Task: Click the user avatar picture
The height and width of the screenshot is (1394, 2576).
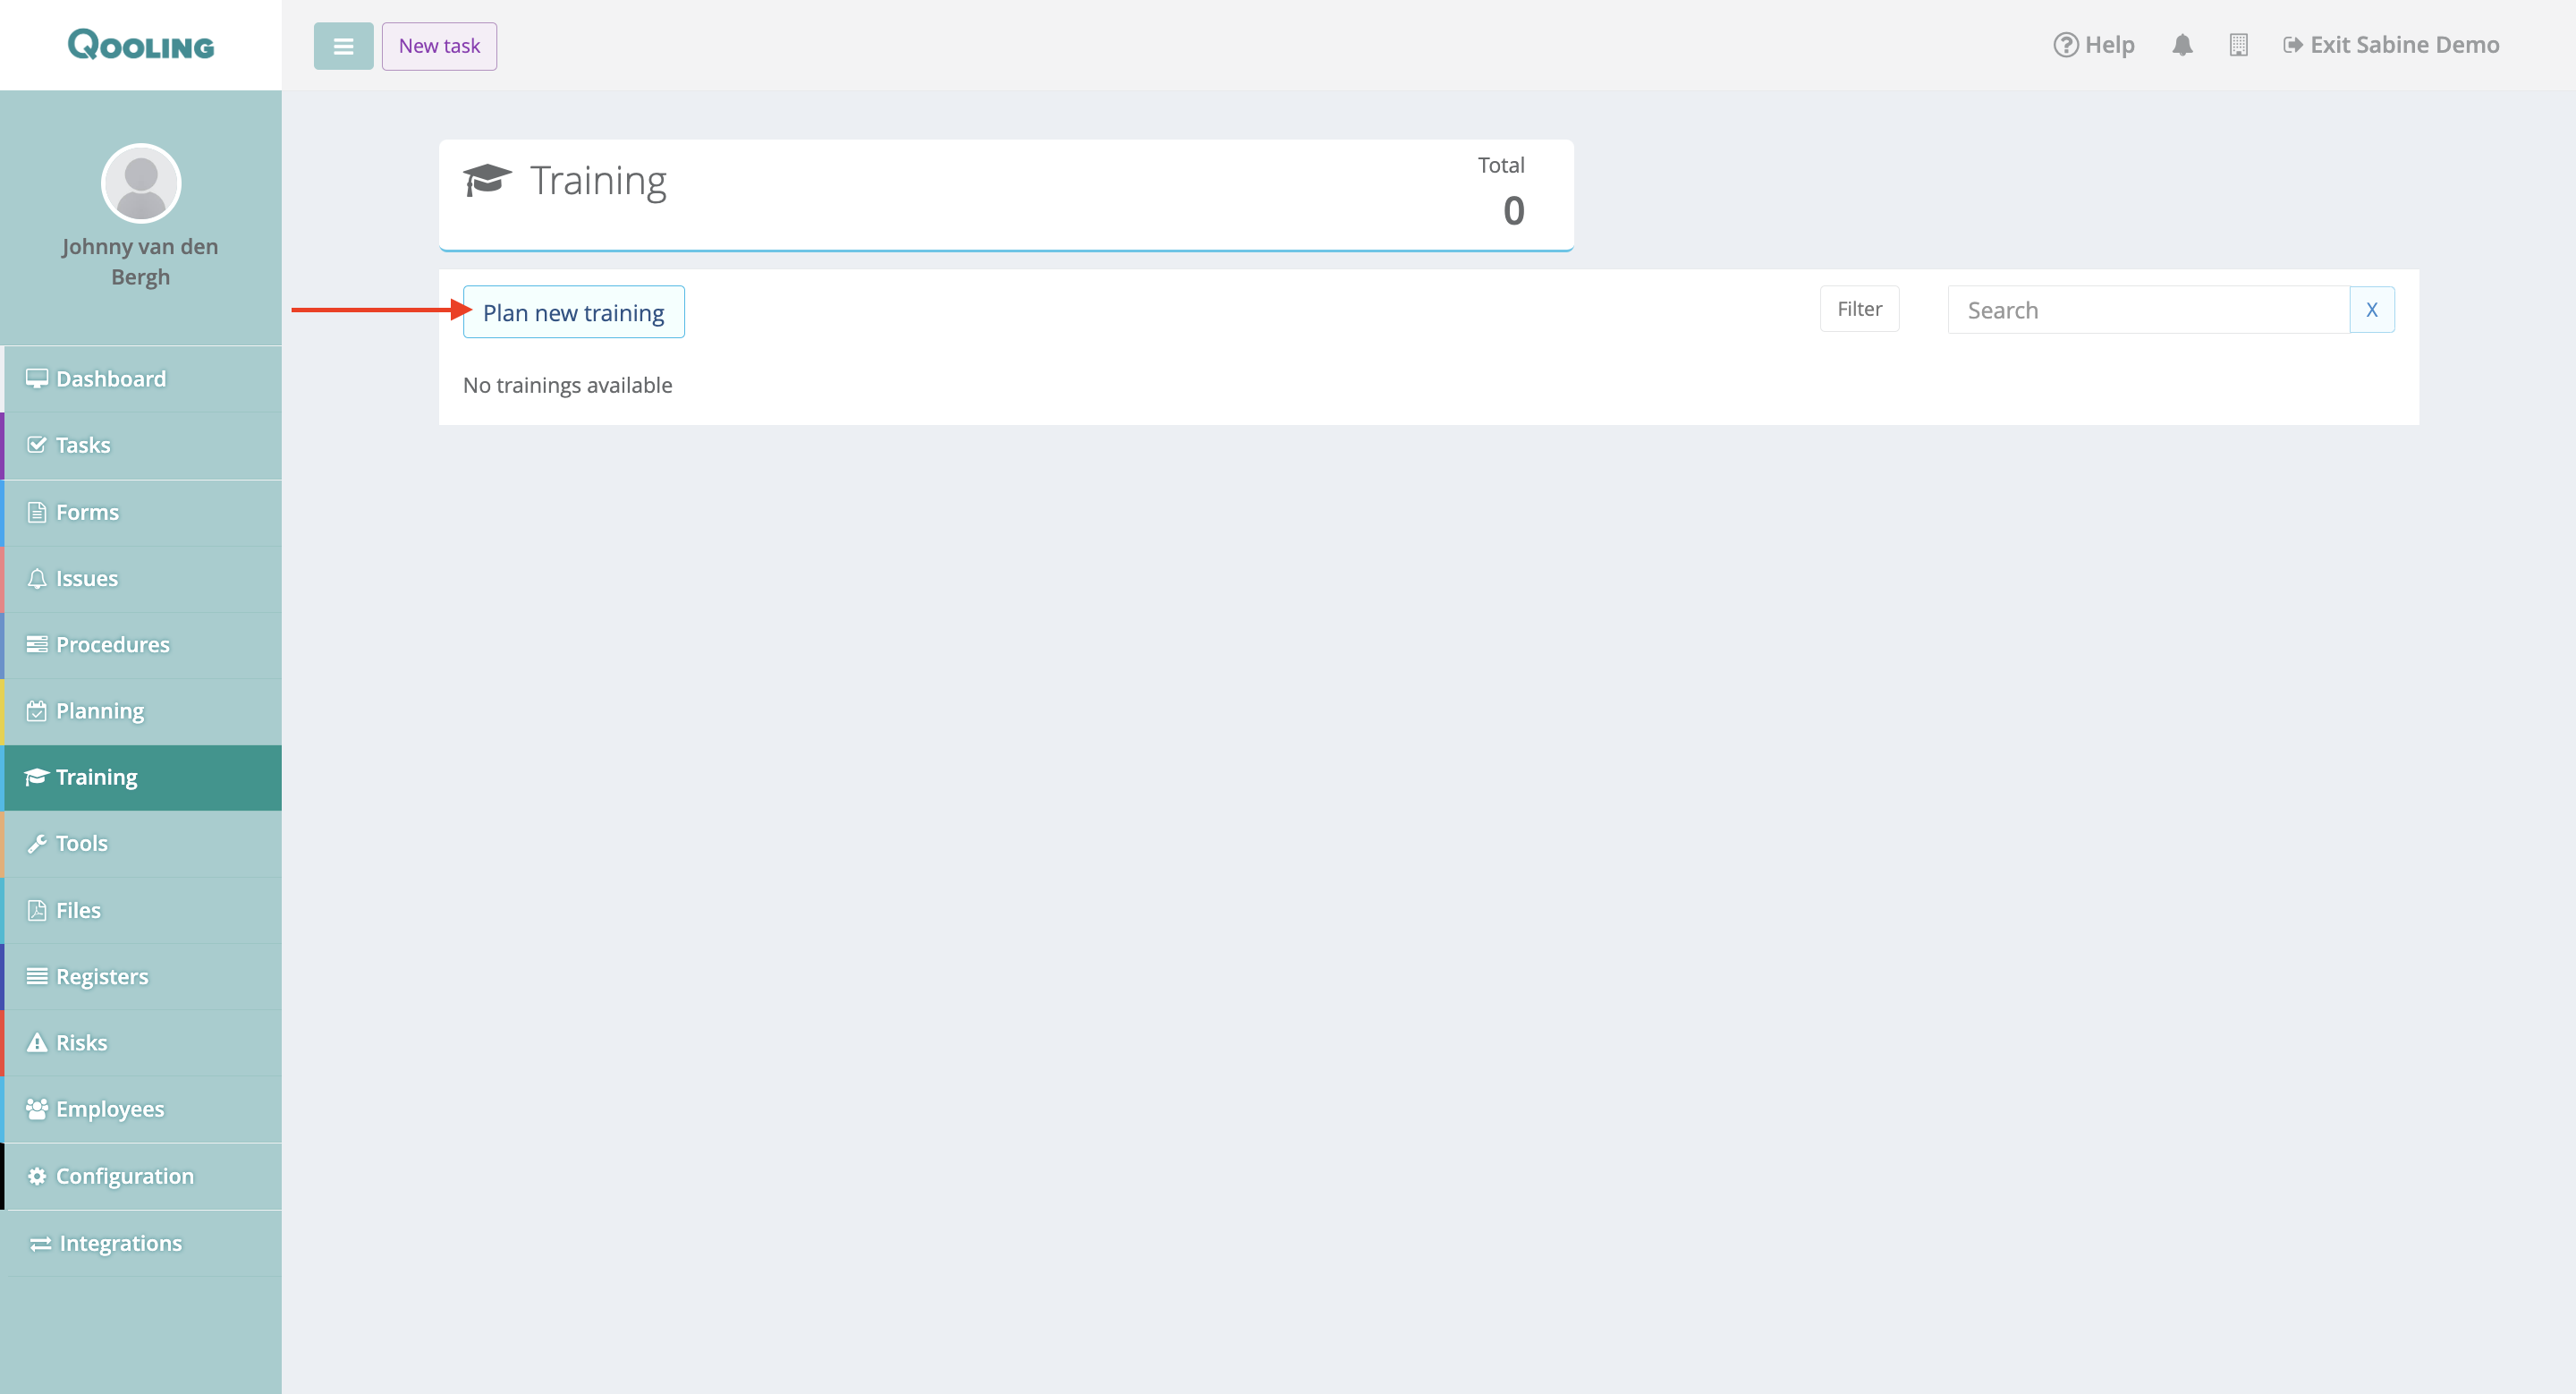Action: tap(141, 183)
